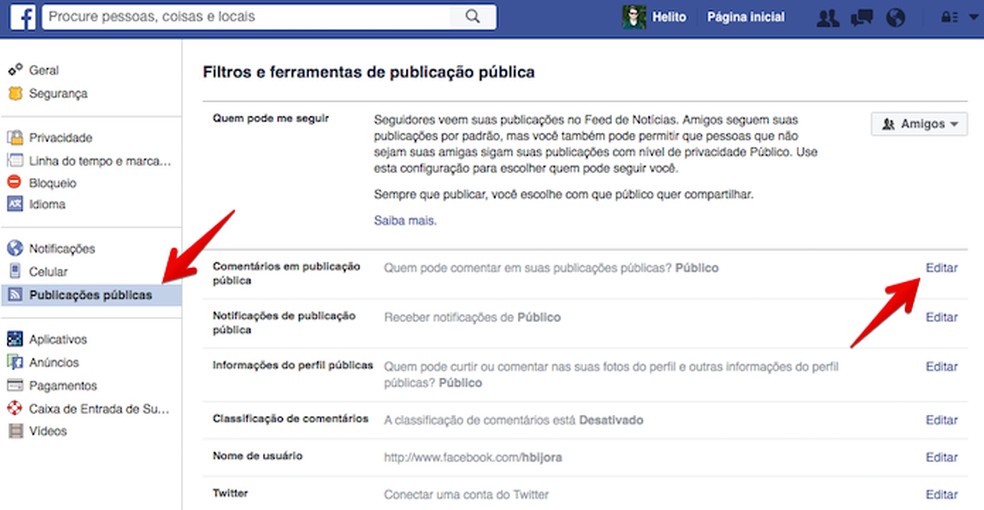Click the Privacidade lock icon
Viewport: 984px width, 510px height.
pyautogui.click(x=15, y=137)
